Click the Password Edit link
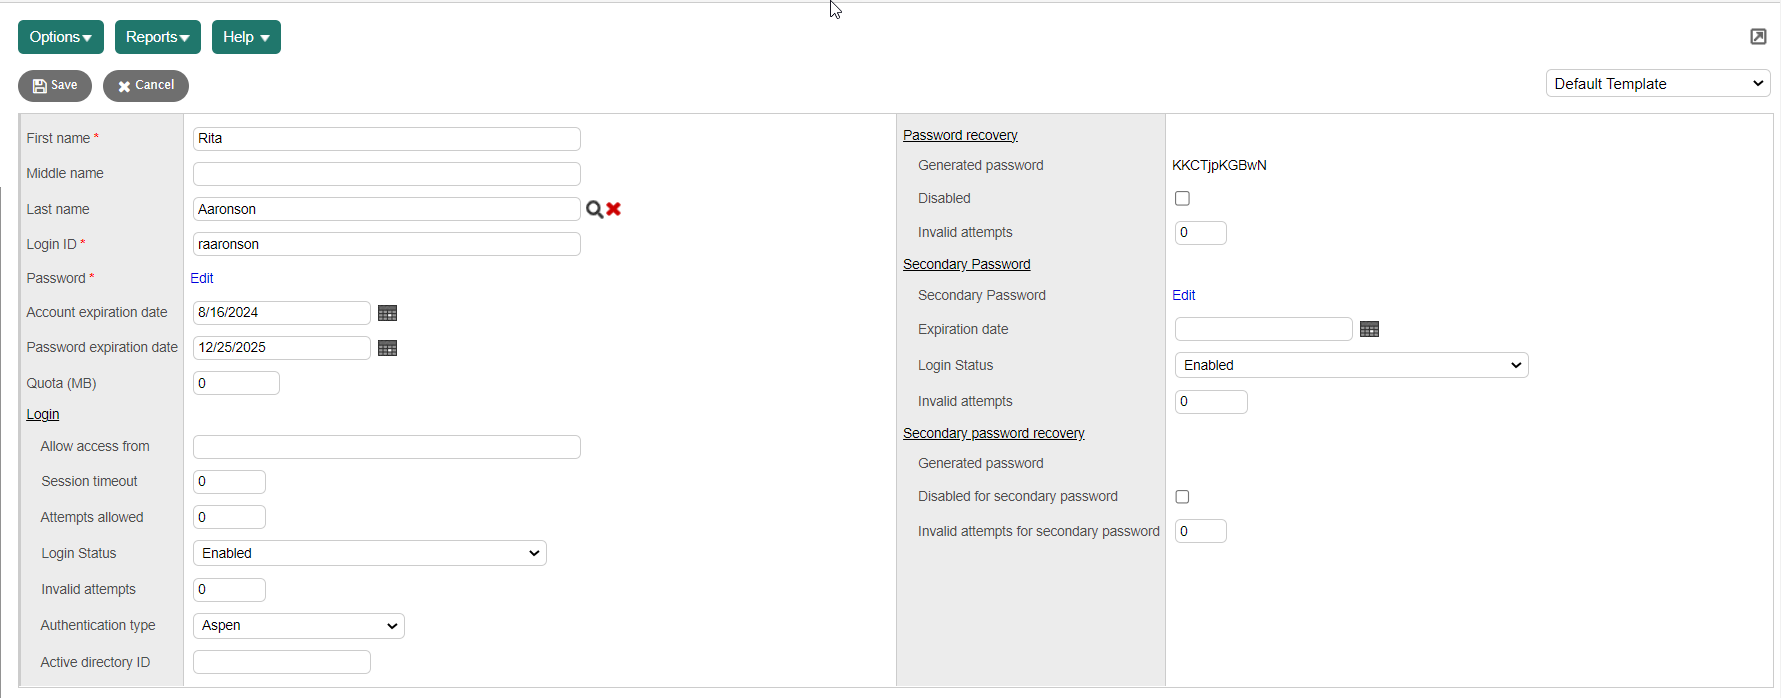Screen dimensions: 1781x698 [x=202, y=278]
